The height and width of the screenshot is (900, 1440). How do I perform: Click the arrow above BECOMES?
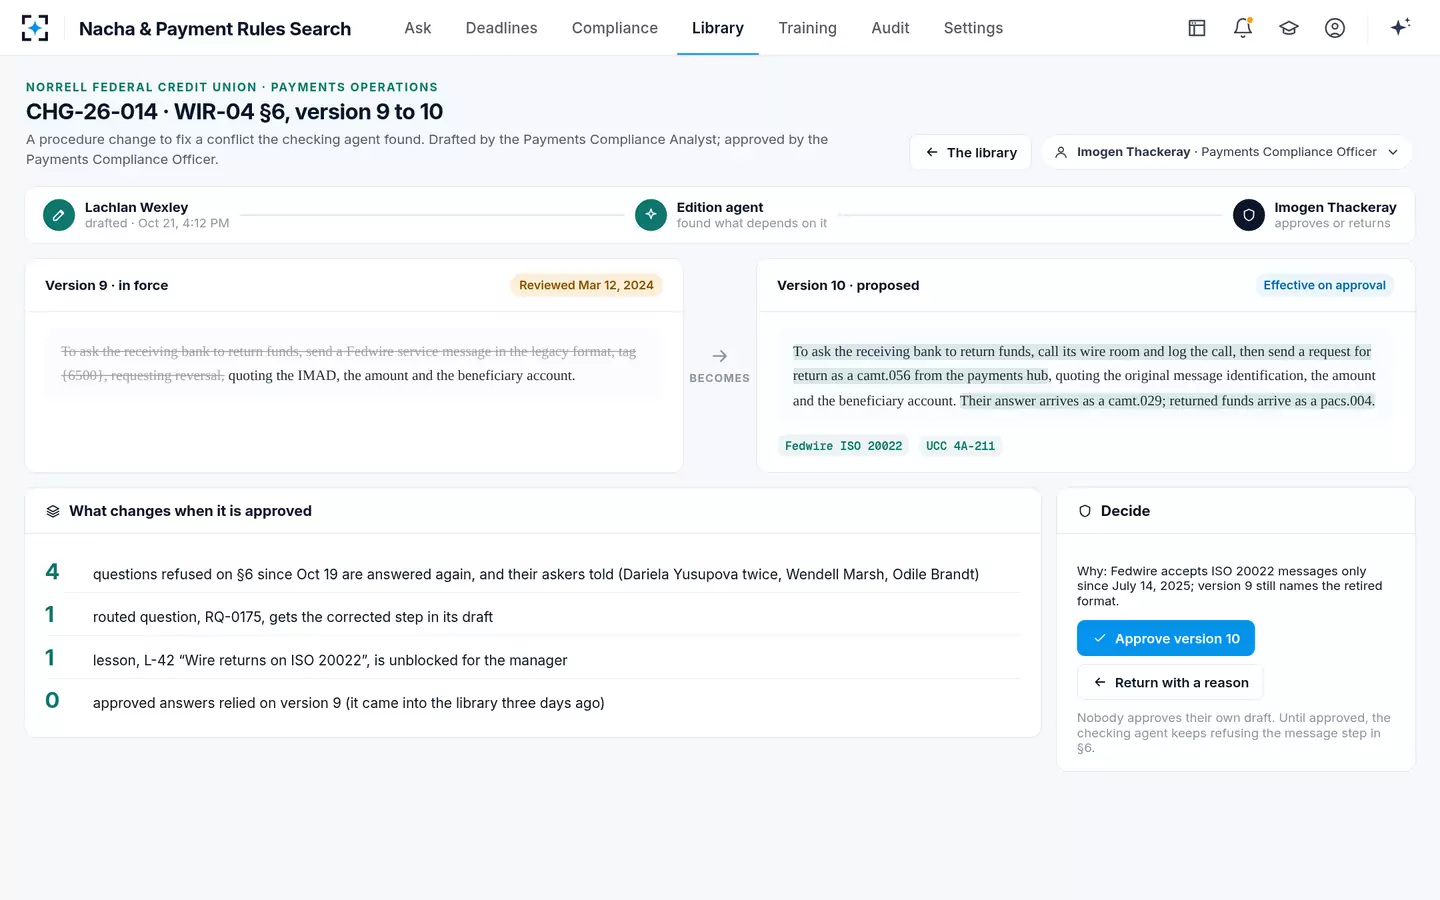point(720,356)
